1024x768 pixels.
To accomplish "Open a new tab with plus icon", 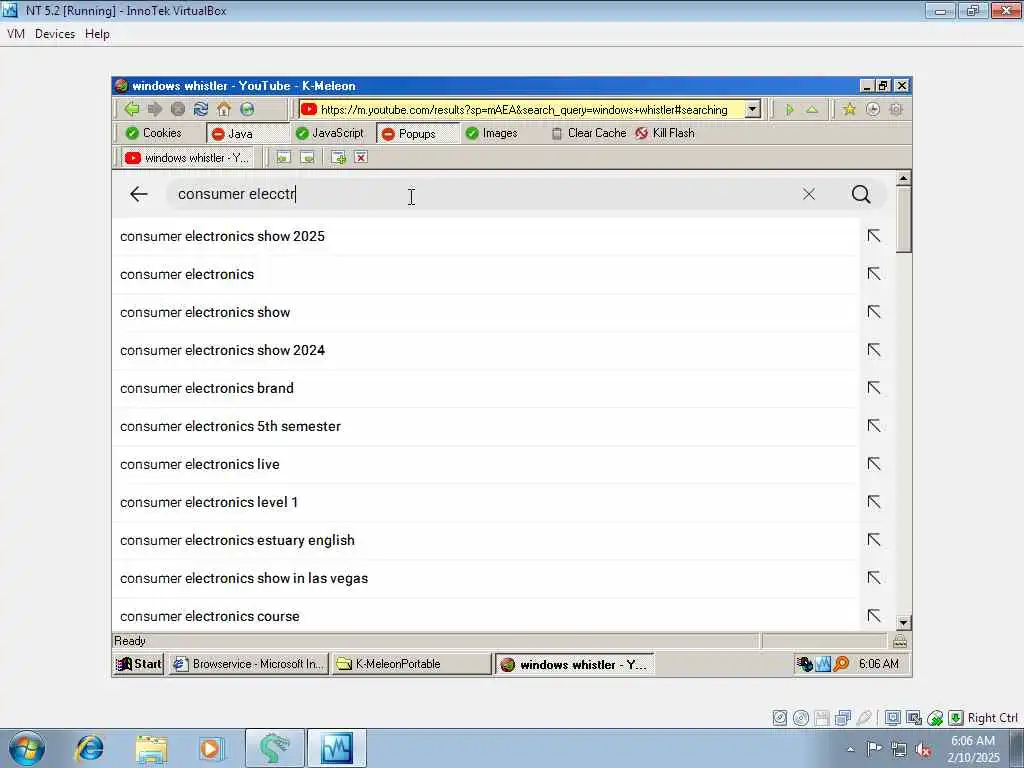I will tap(338, 157).
